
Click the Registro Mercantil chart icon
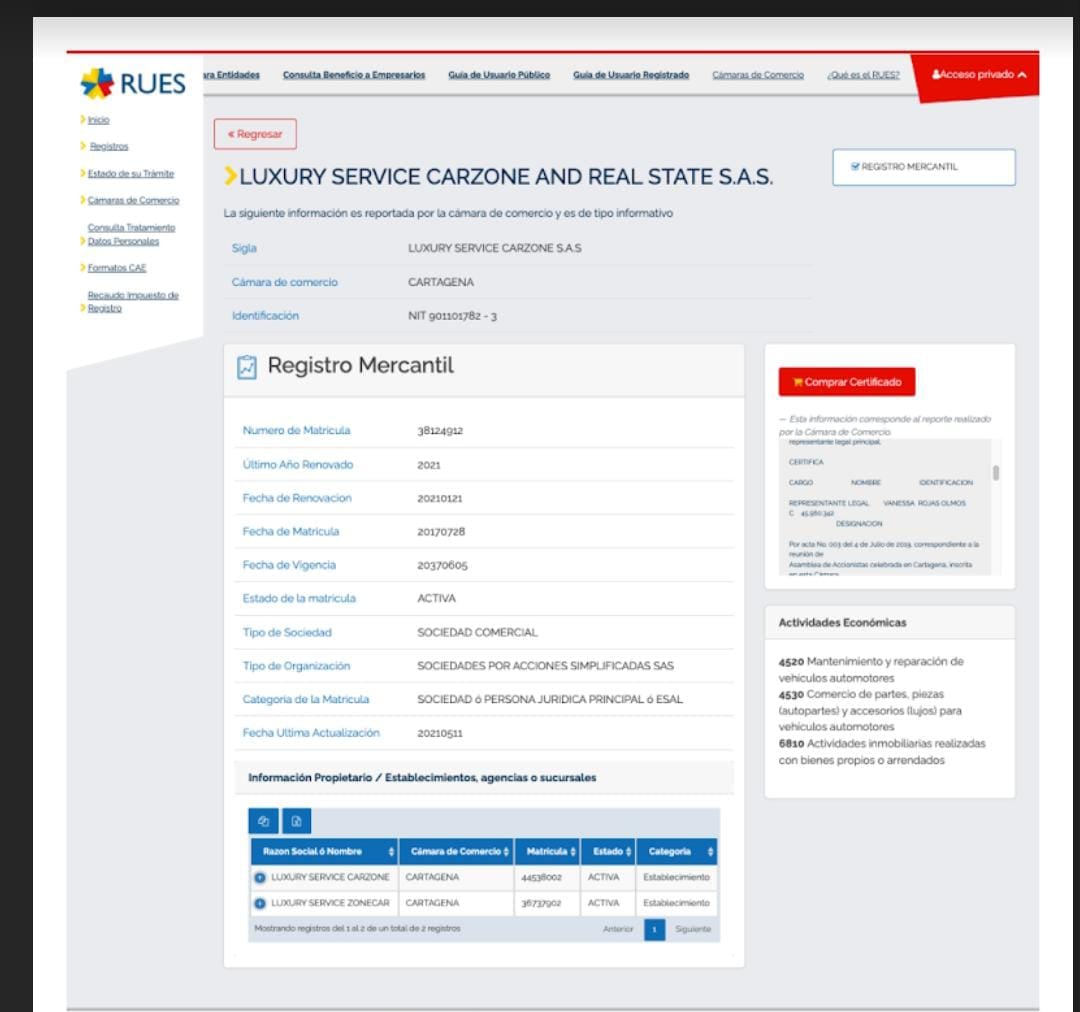click(246, 367)
